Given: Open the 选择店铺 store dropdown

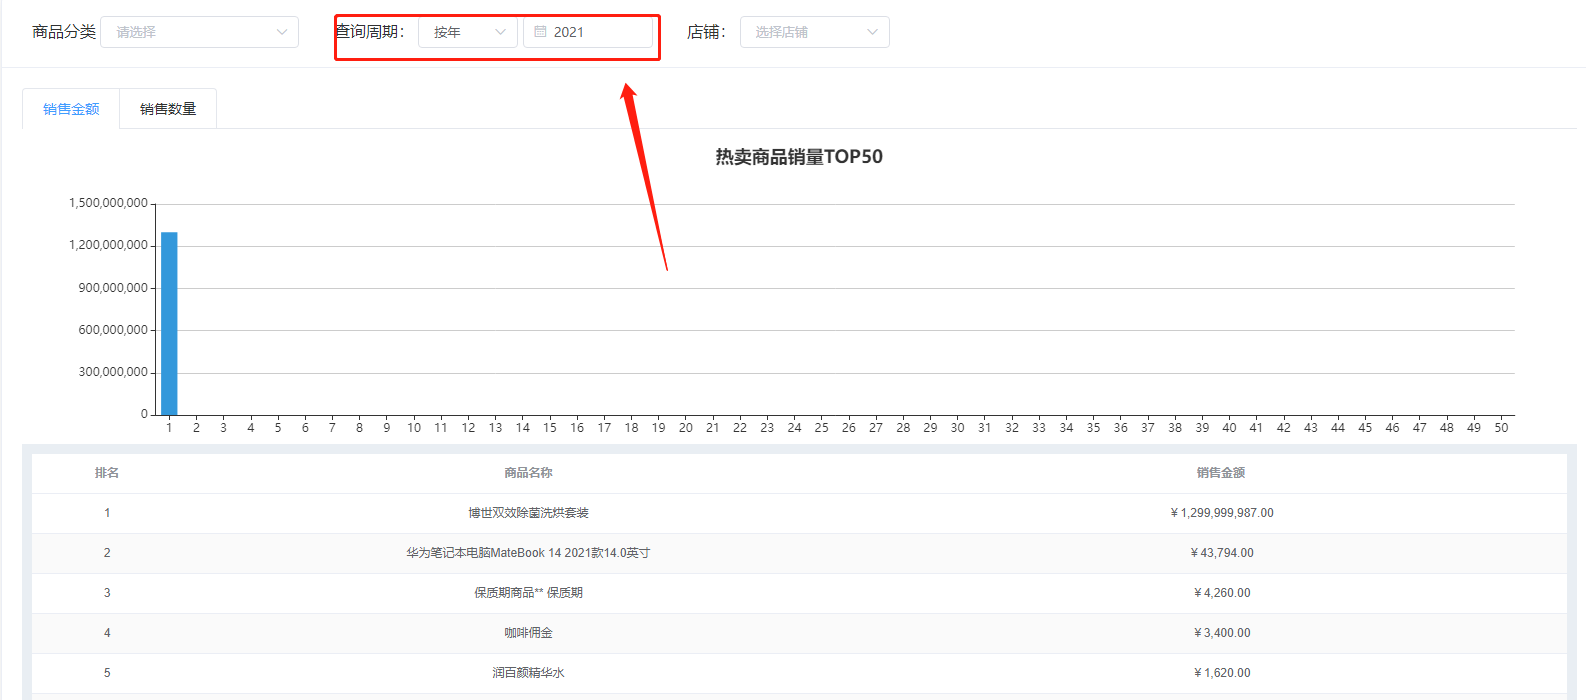Looking at the screenshot, I should [815, 32].
